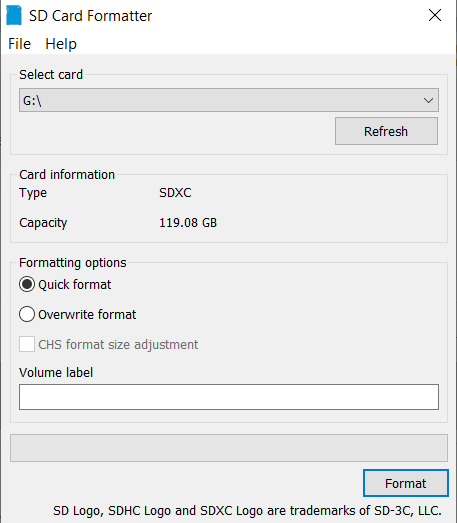Open the Help menu
This screenshot has width=457, height=523.
pyautogui.click(x=61, y=44)
